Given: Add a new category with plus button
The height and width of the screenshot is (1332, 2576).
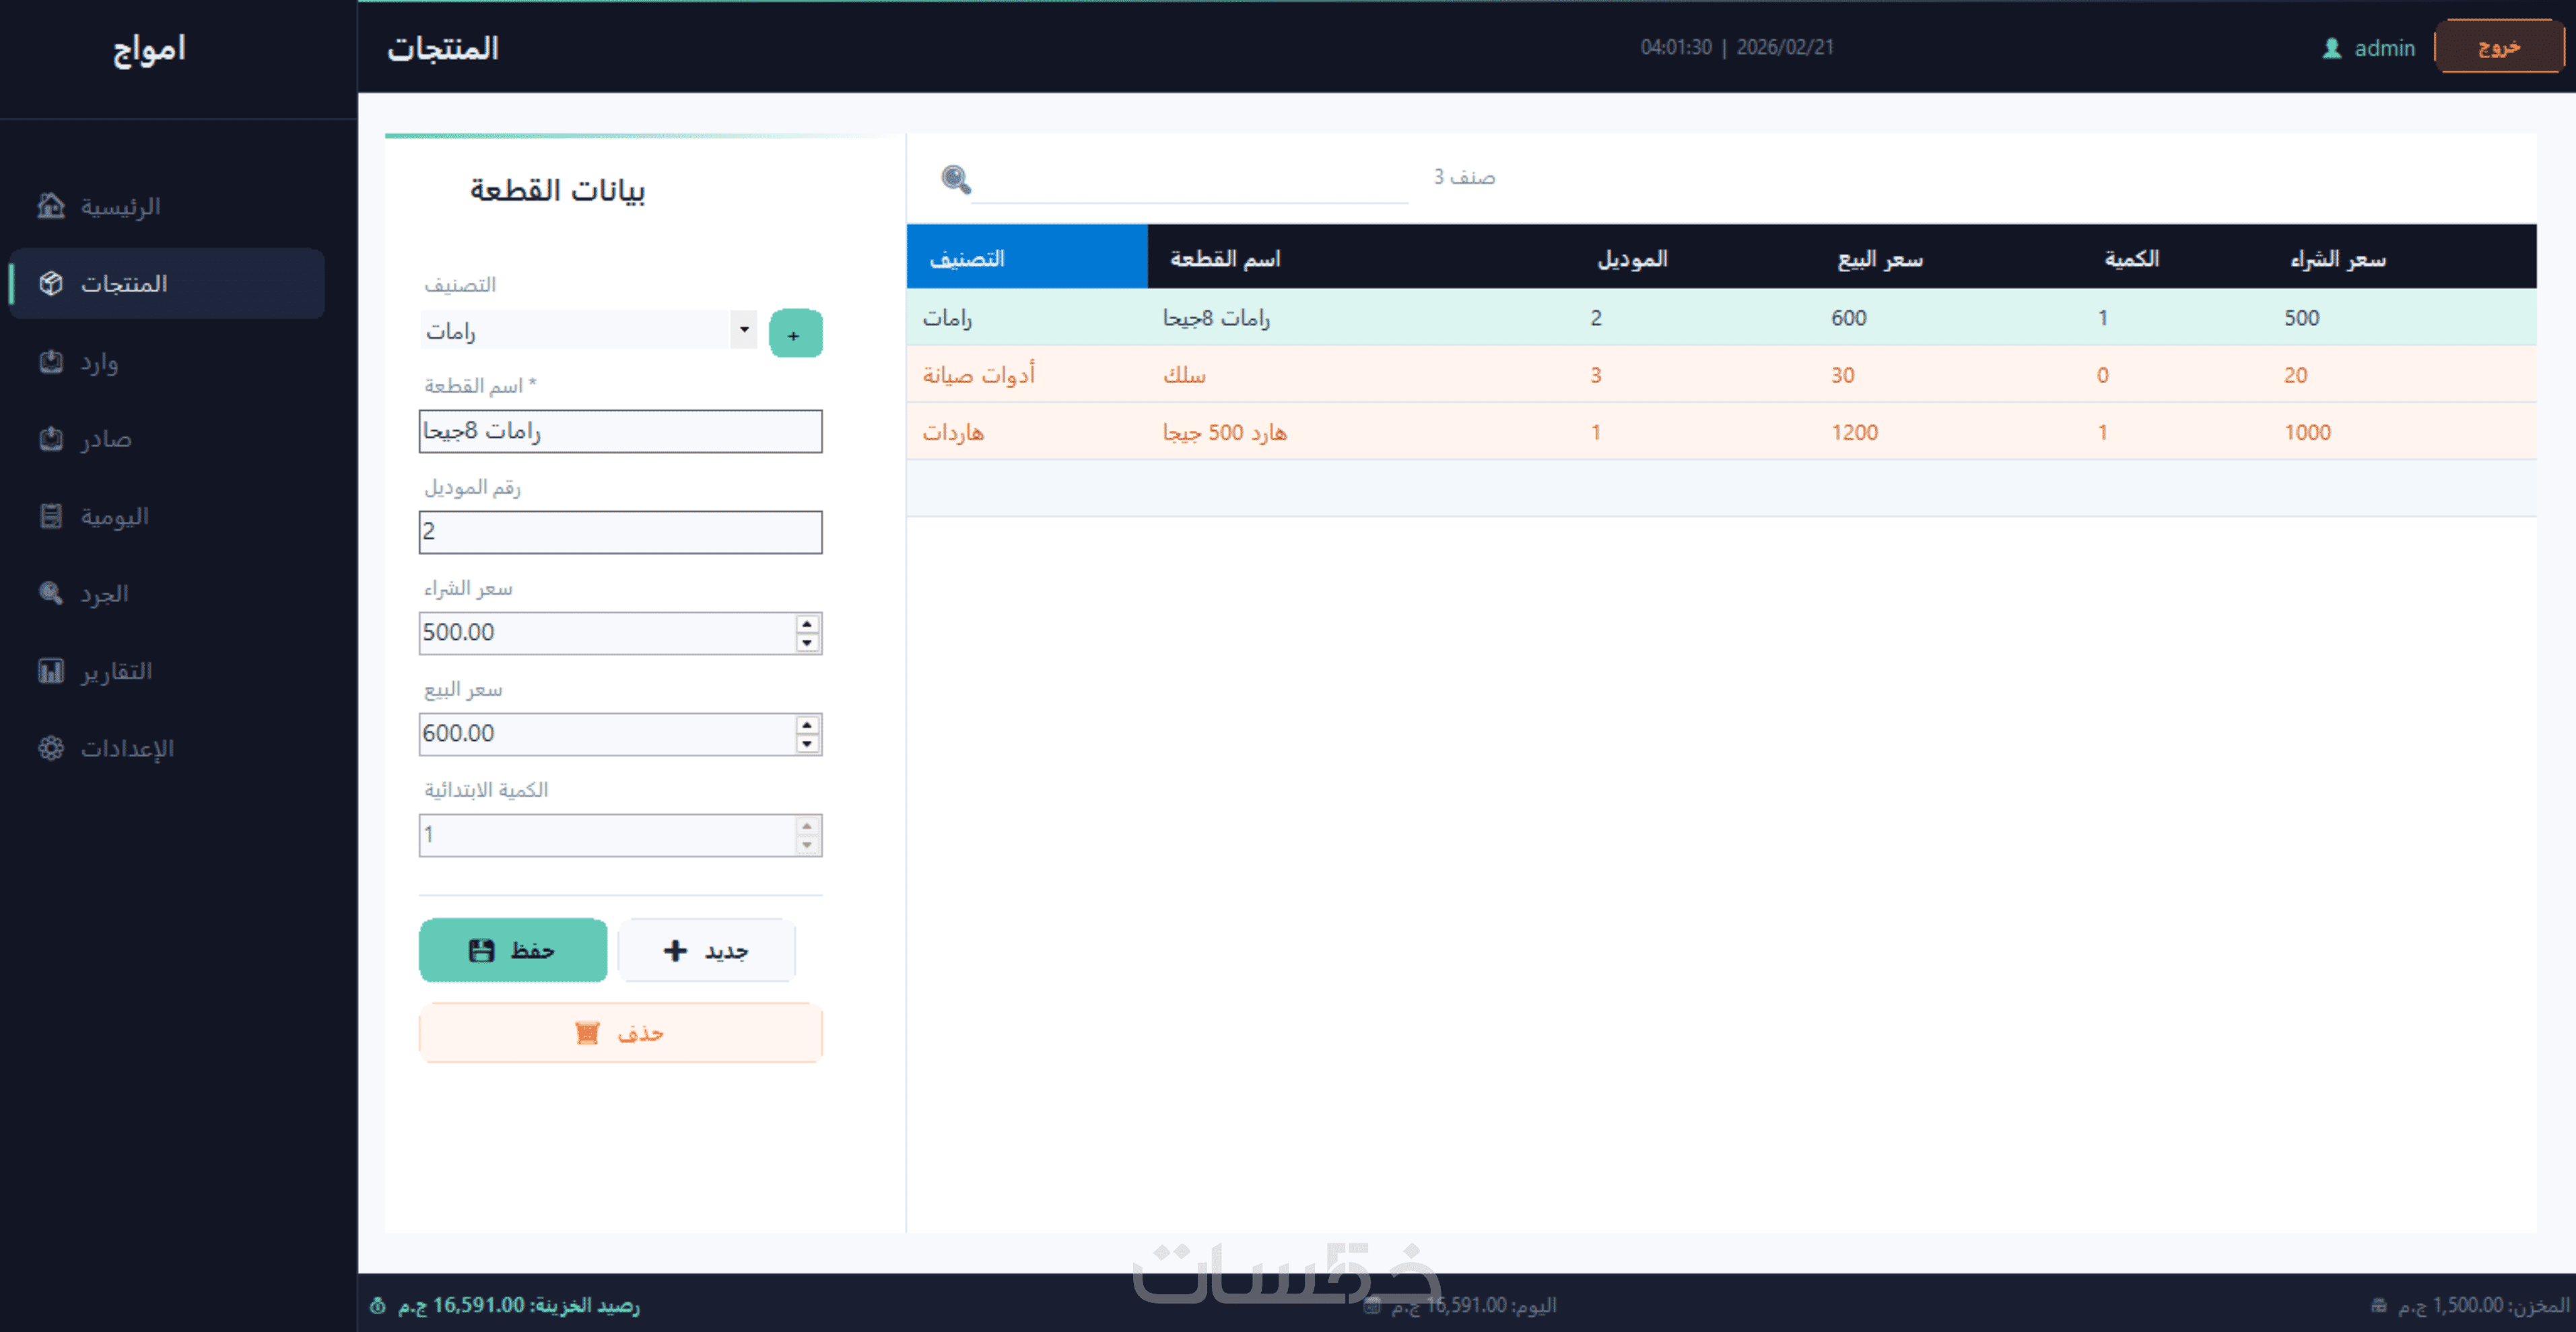Looking at the screenshot, I should pos(794,334).
